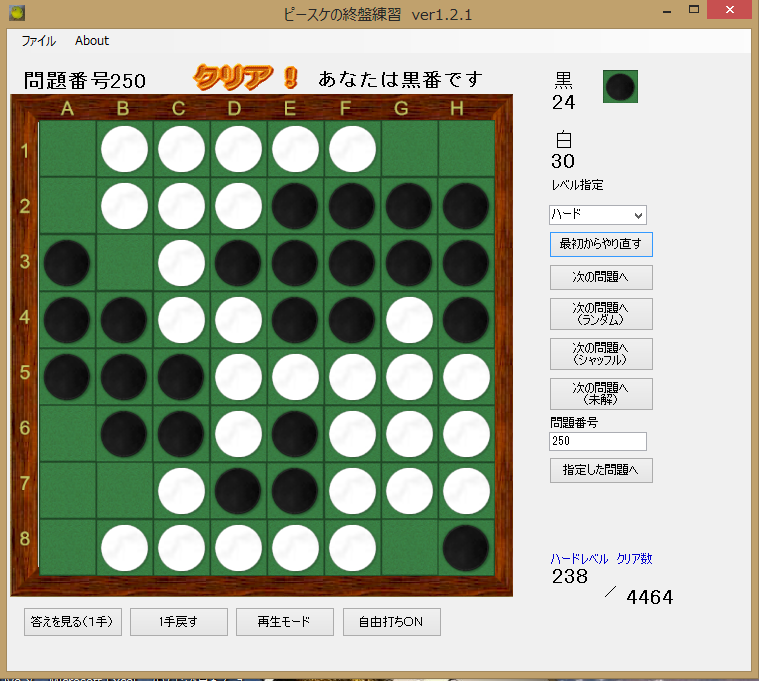The image size is (759, 681).
Task: Click the black disc at A3
Action: coord(67,263)
